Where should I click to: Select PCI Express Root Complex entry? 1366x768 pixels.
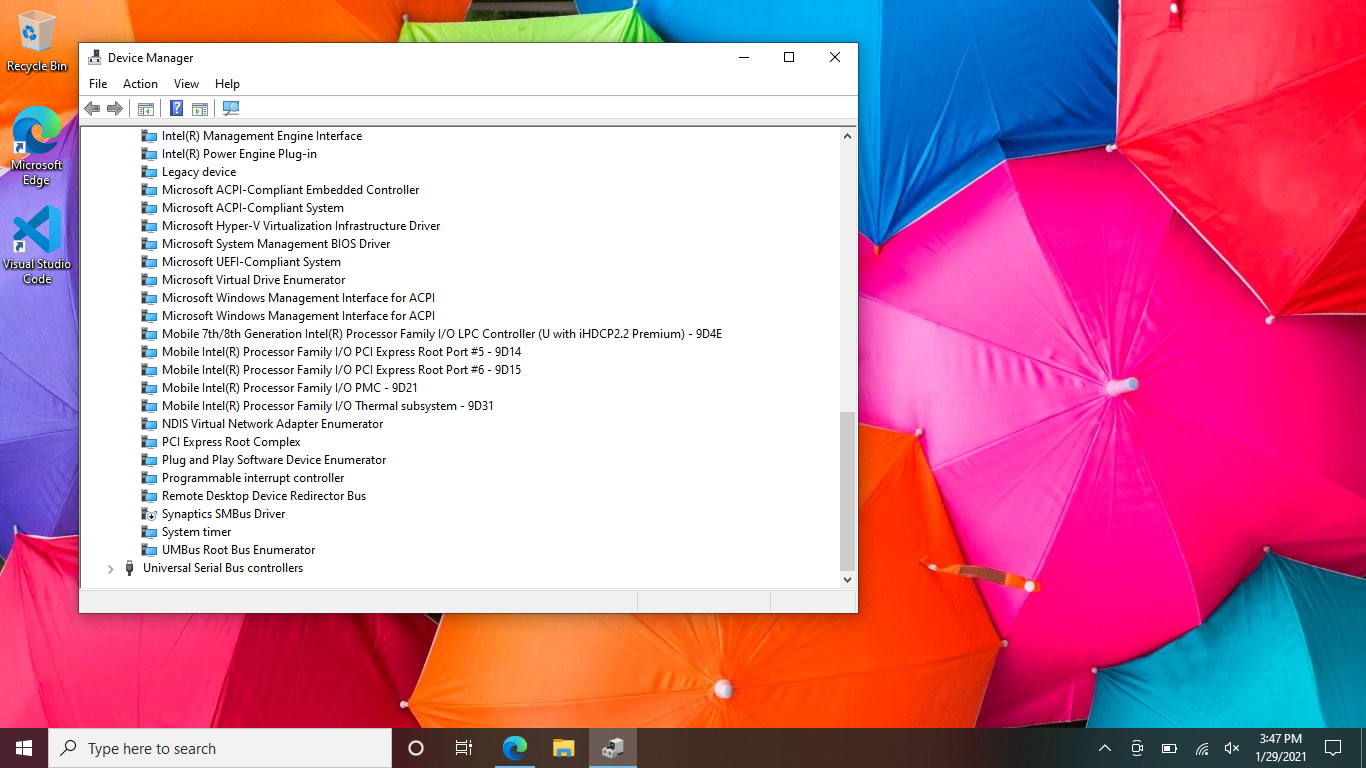231,442
